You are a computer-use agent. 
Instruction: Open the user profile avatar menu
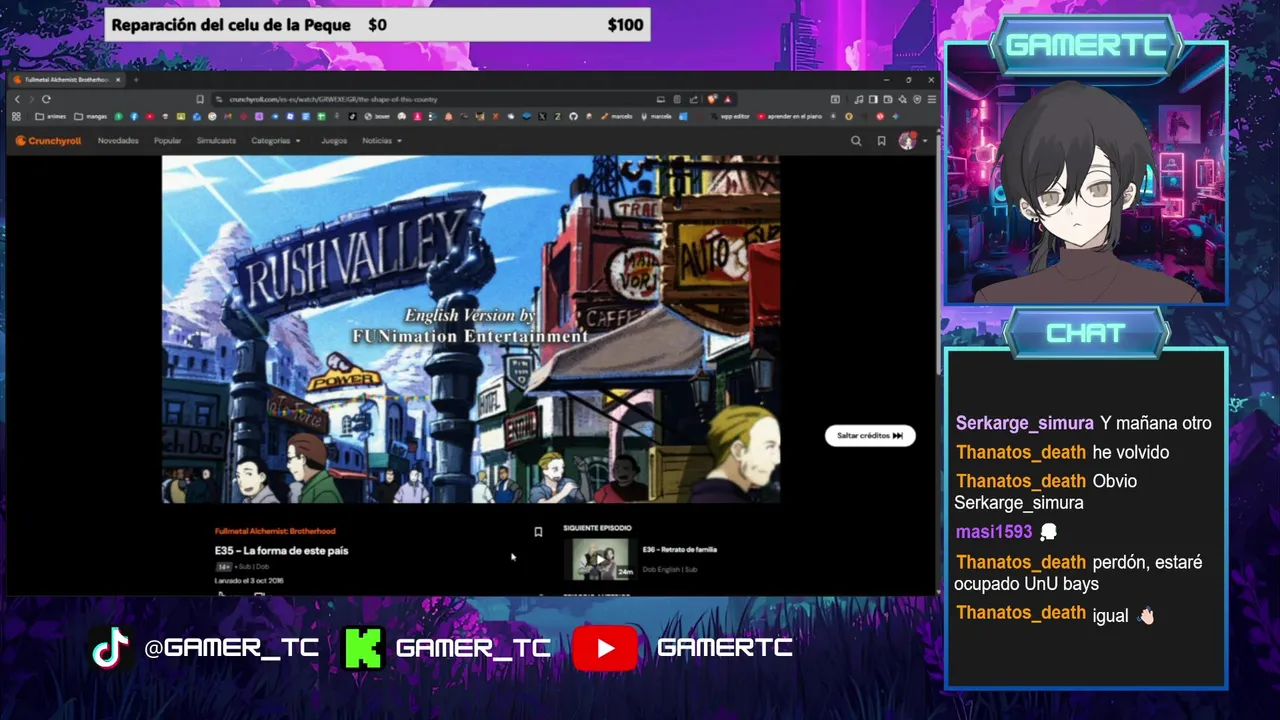pos(907,141)
